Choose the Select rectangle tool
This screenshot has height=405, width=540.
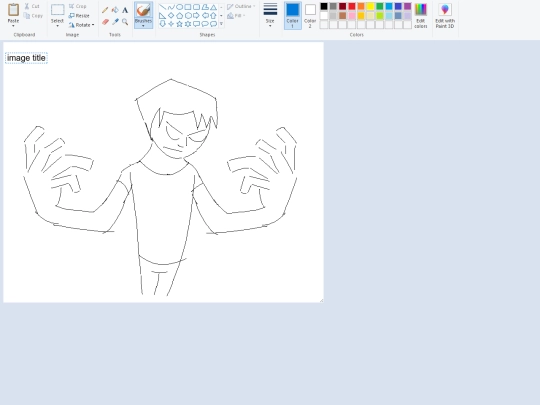[58, 10]
